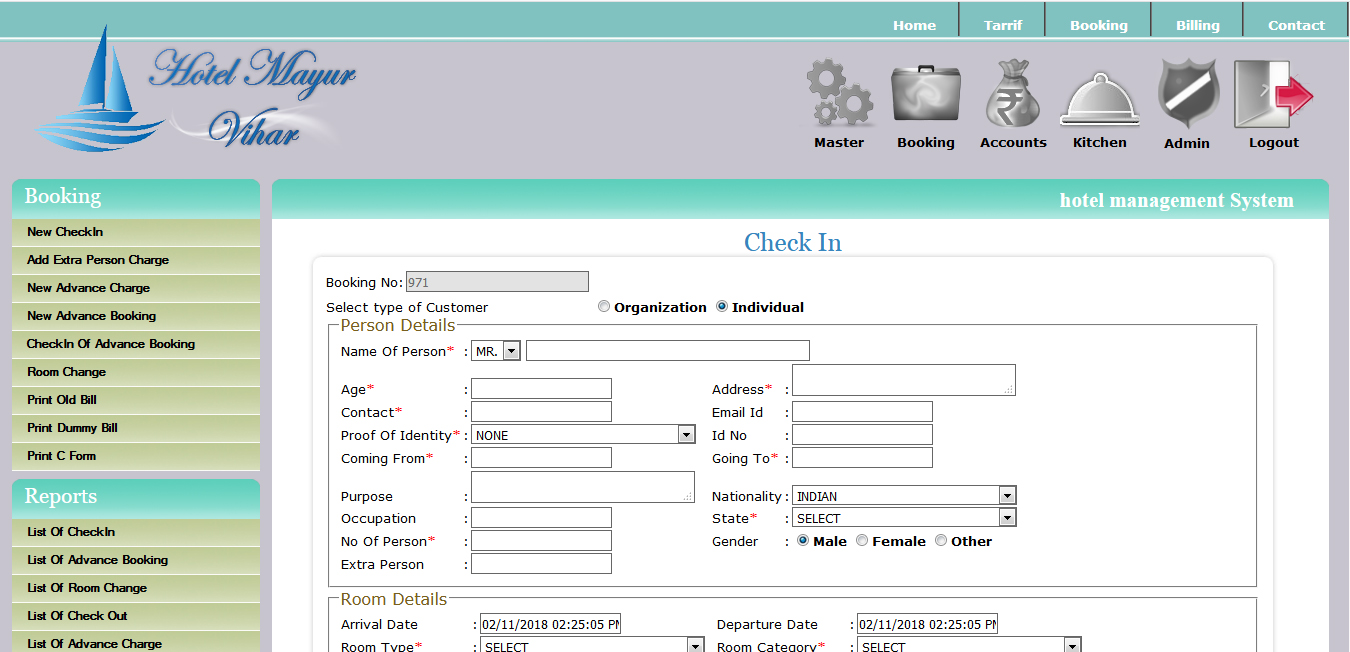Viewport: 1350px width, 652px height.
Task: Open New Advance Charge
Action: click(x=136, y=288)
